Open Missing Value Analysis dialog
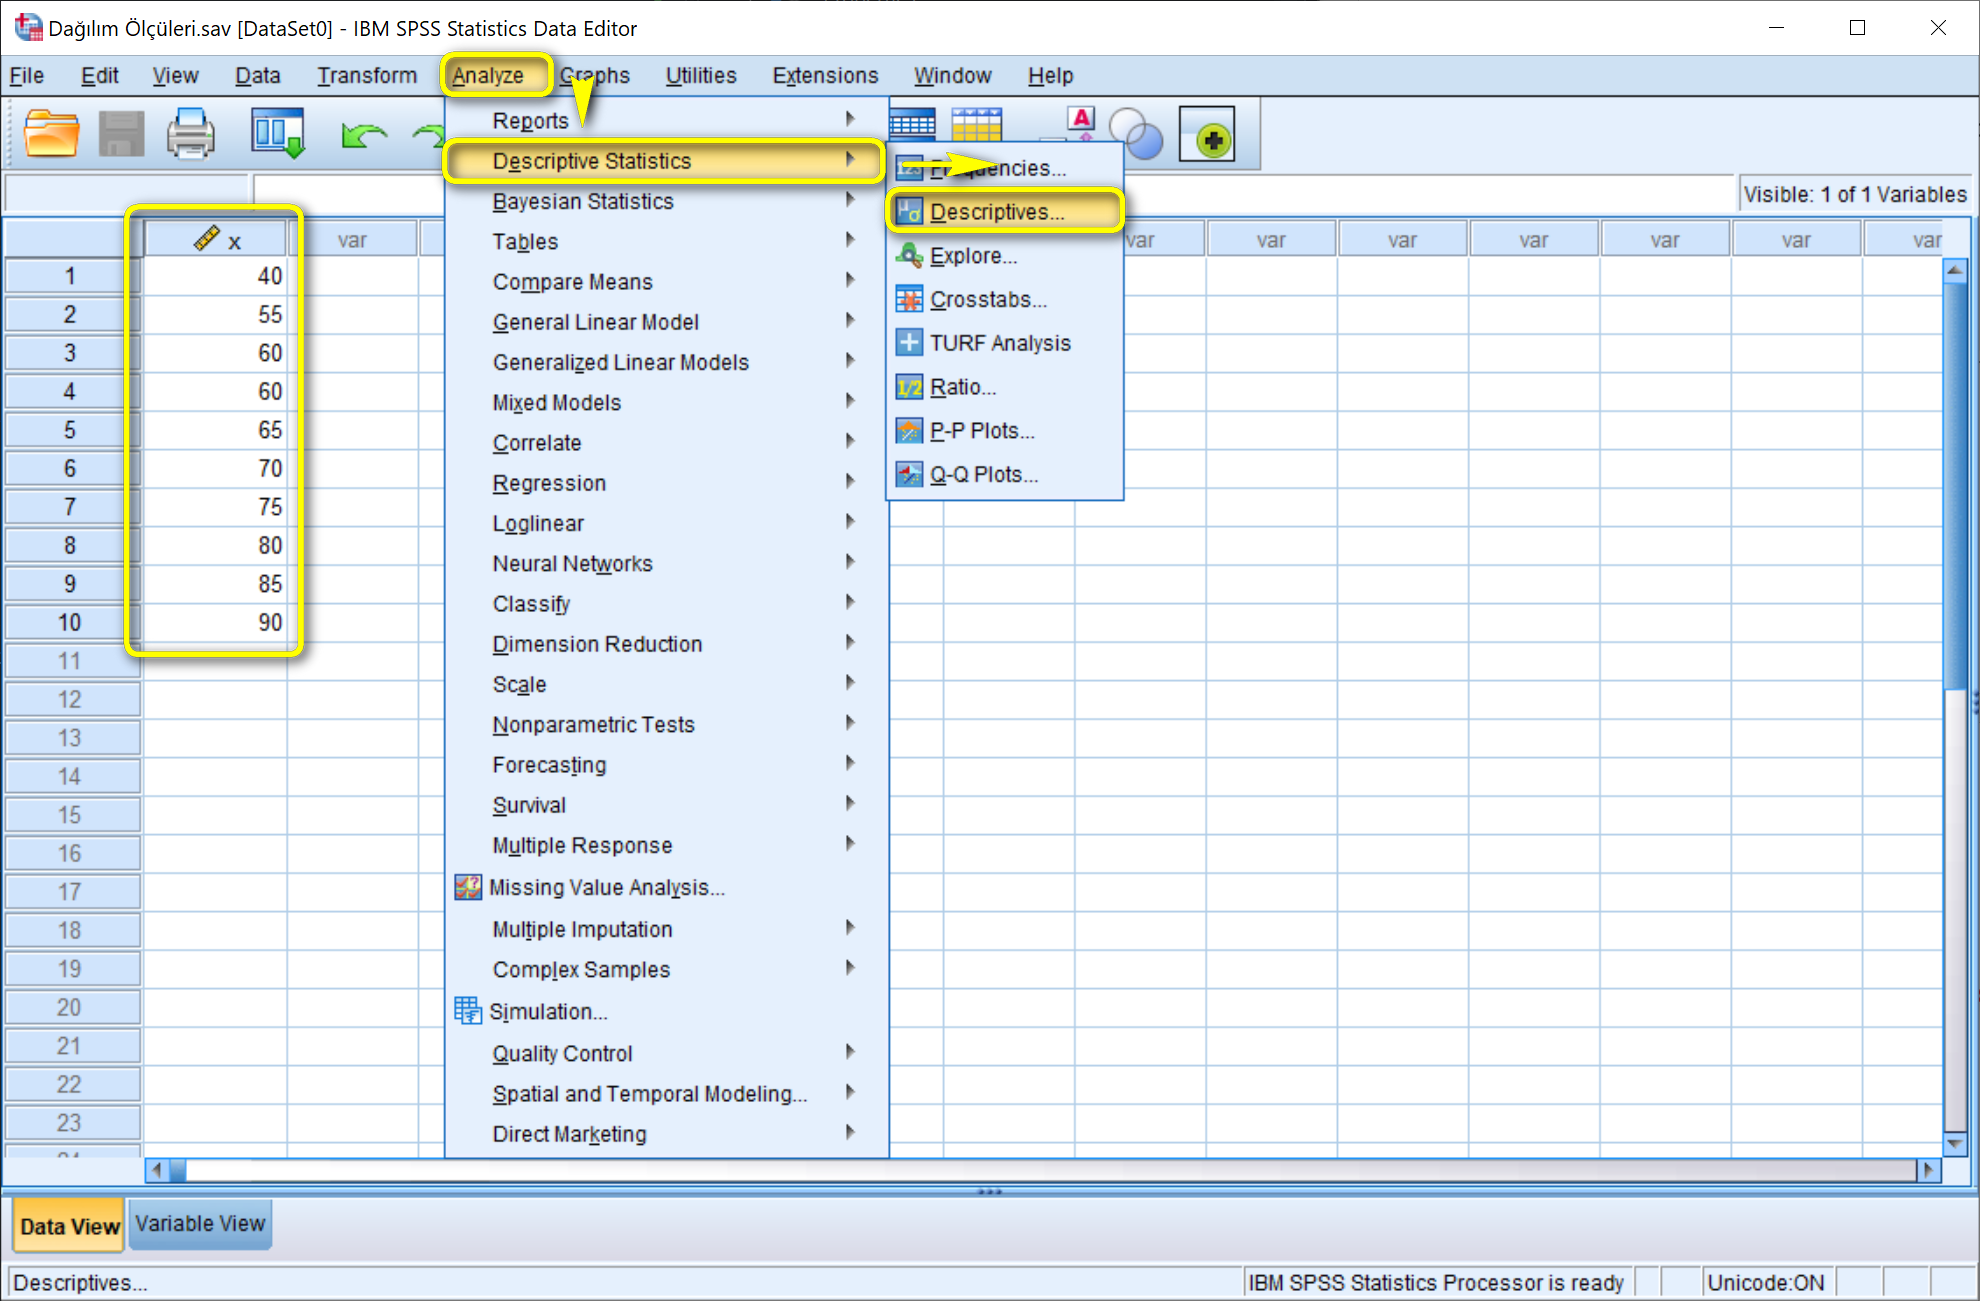 pyautogui.click(x=606, y=887)
